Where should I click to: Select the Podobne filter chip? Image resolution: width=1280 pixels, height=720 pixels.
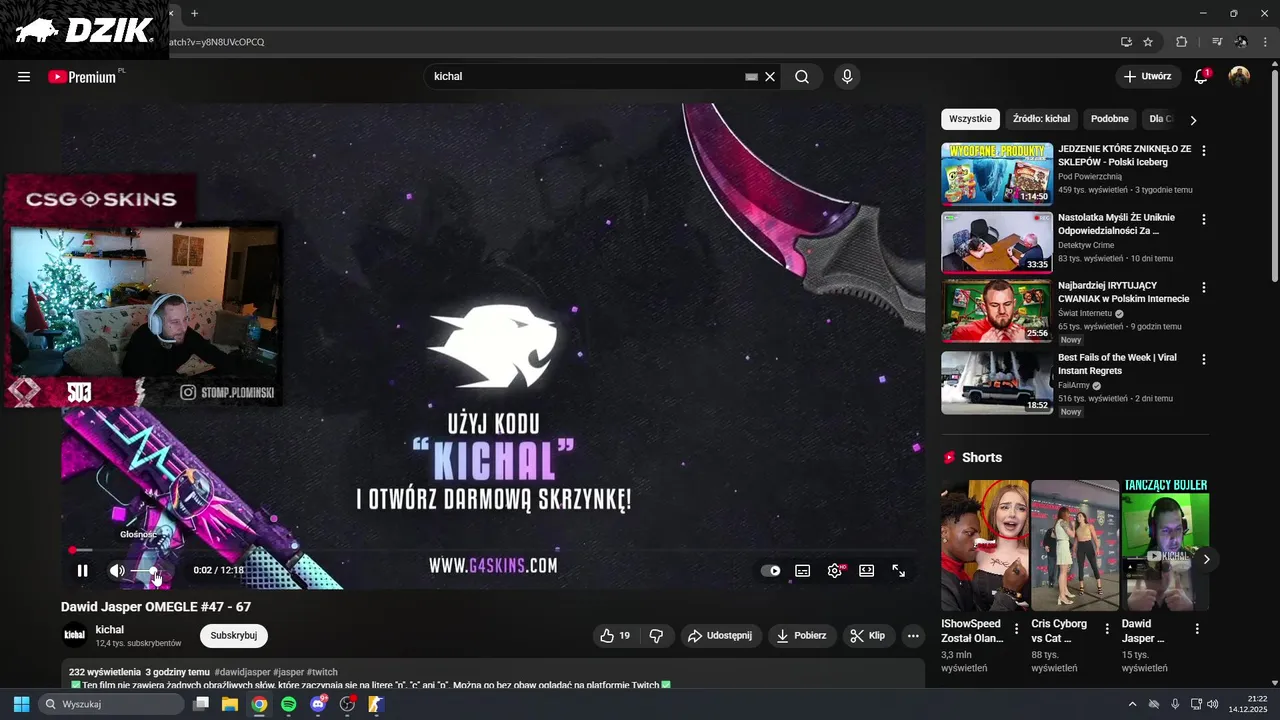[x=1109, y=119]
